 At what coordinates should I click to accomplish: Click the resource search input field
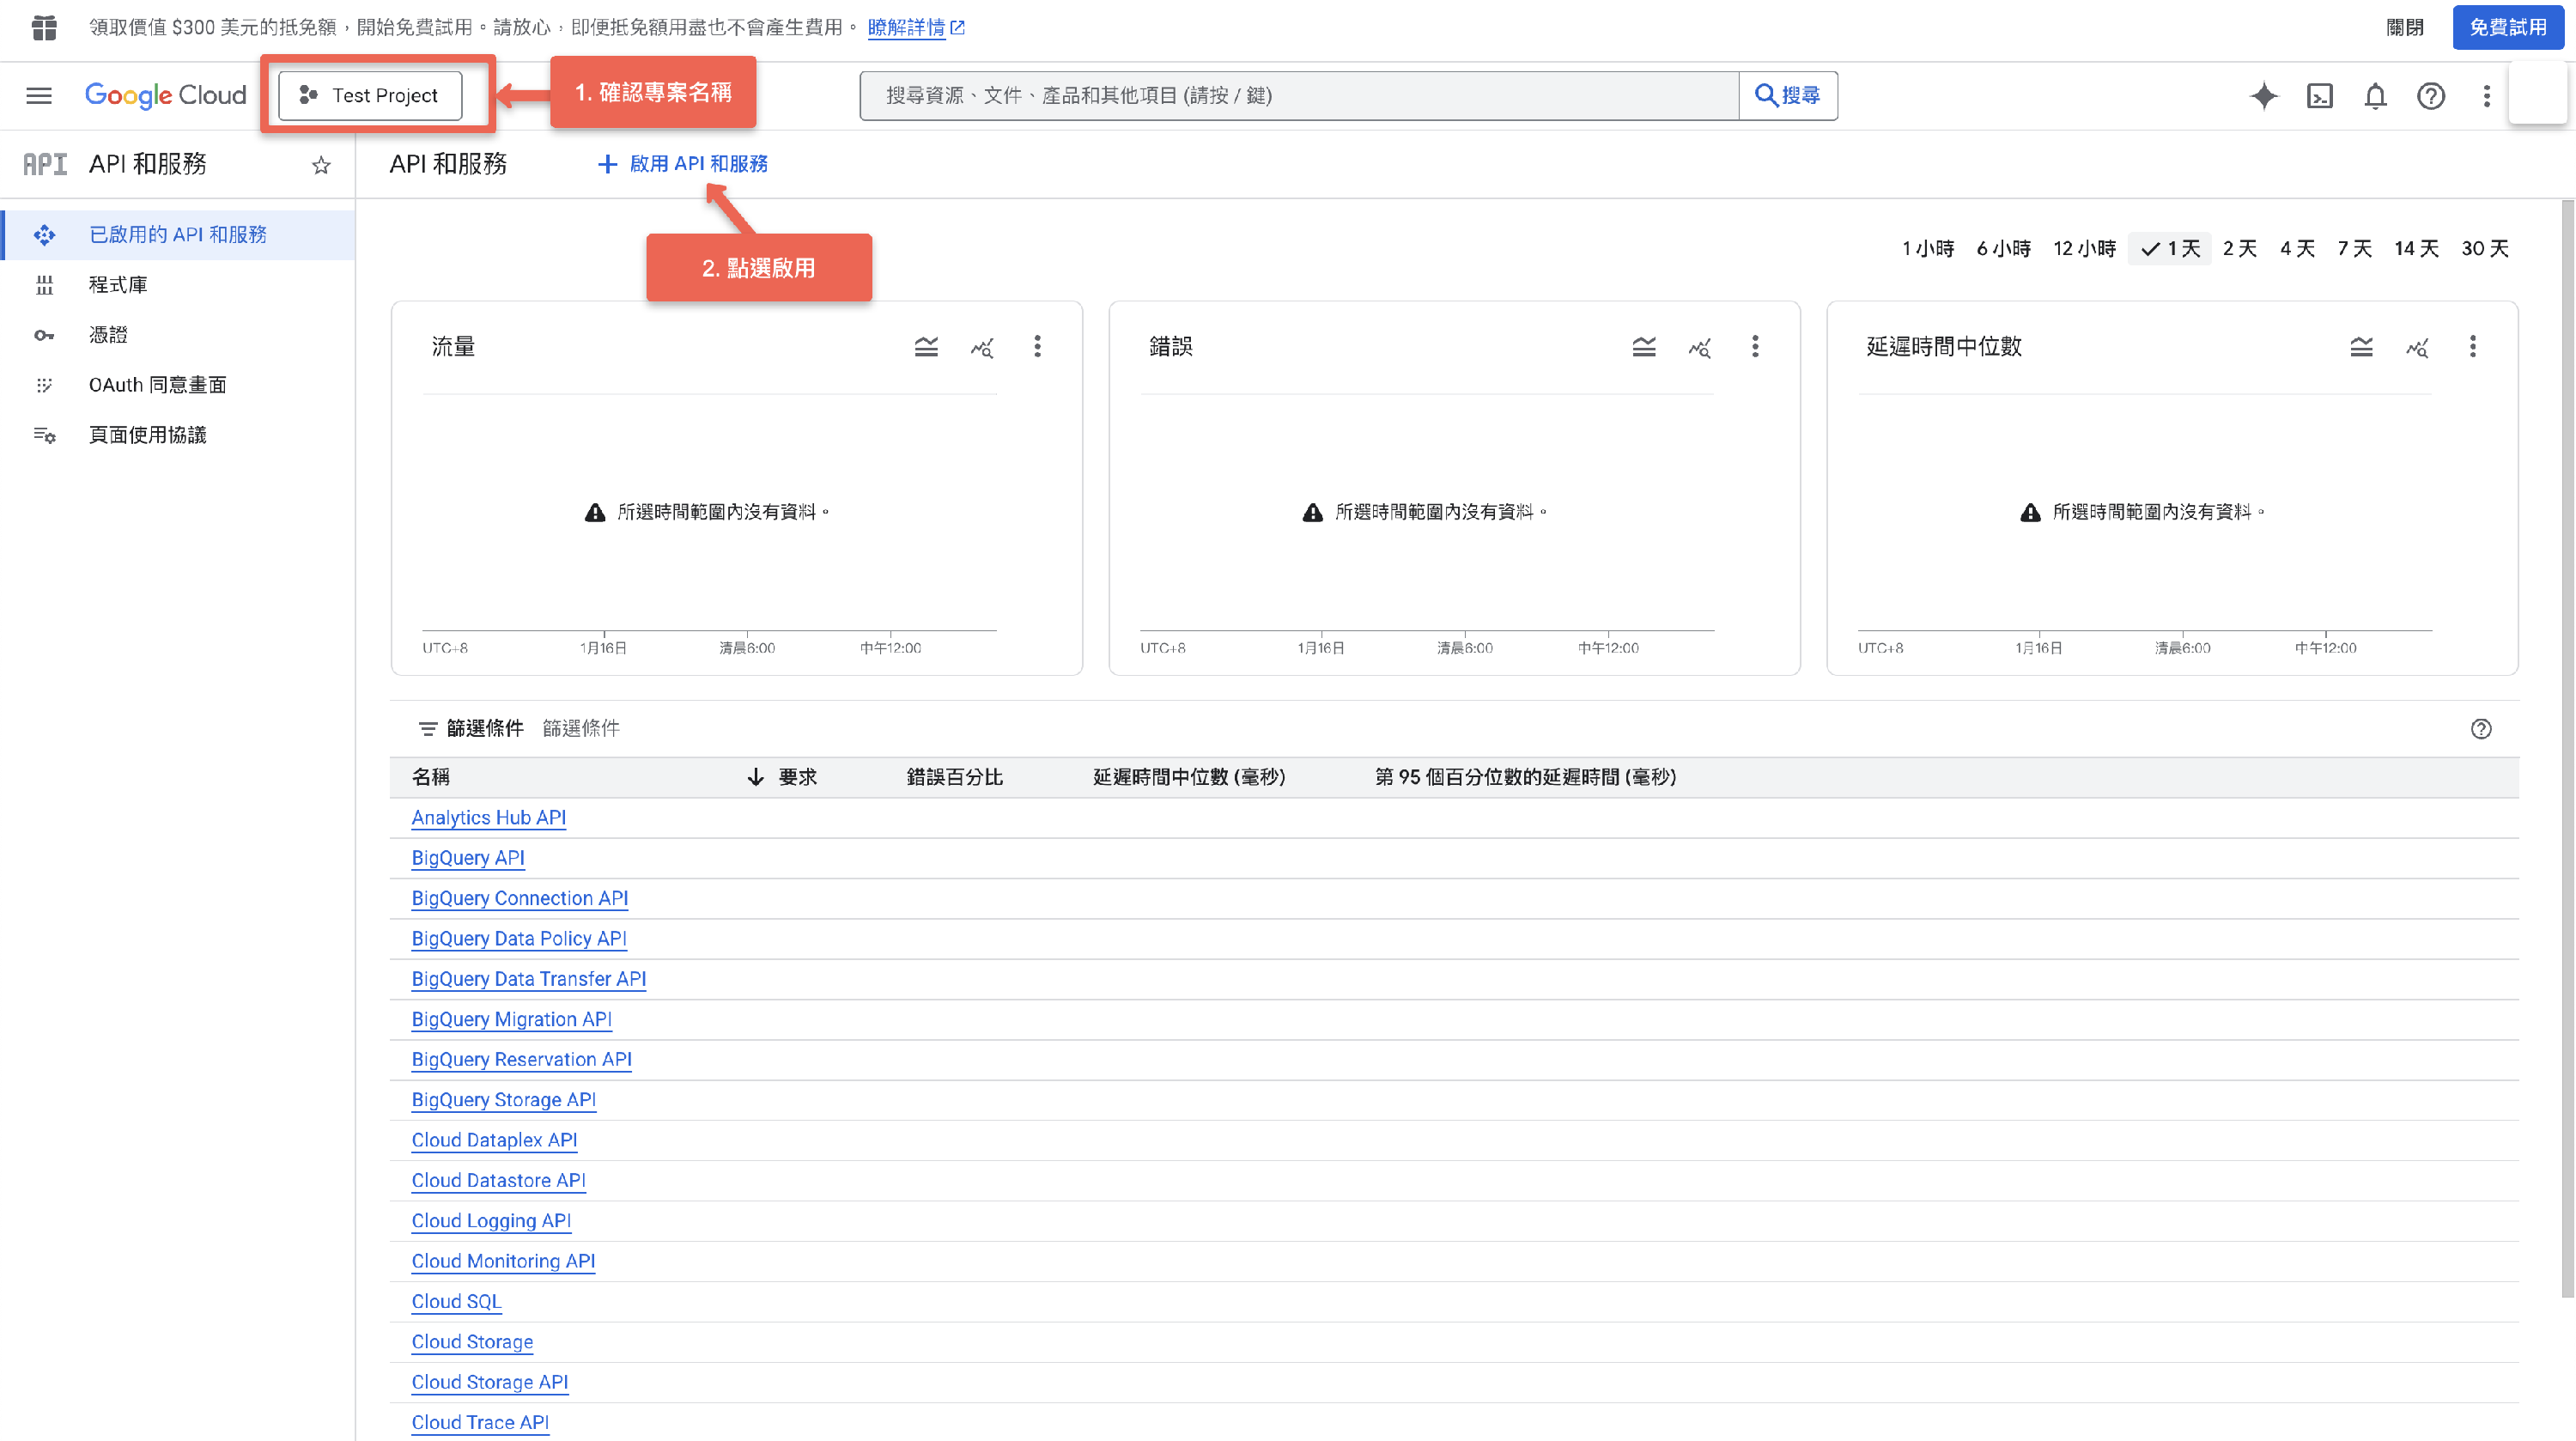1298,96
